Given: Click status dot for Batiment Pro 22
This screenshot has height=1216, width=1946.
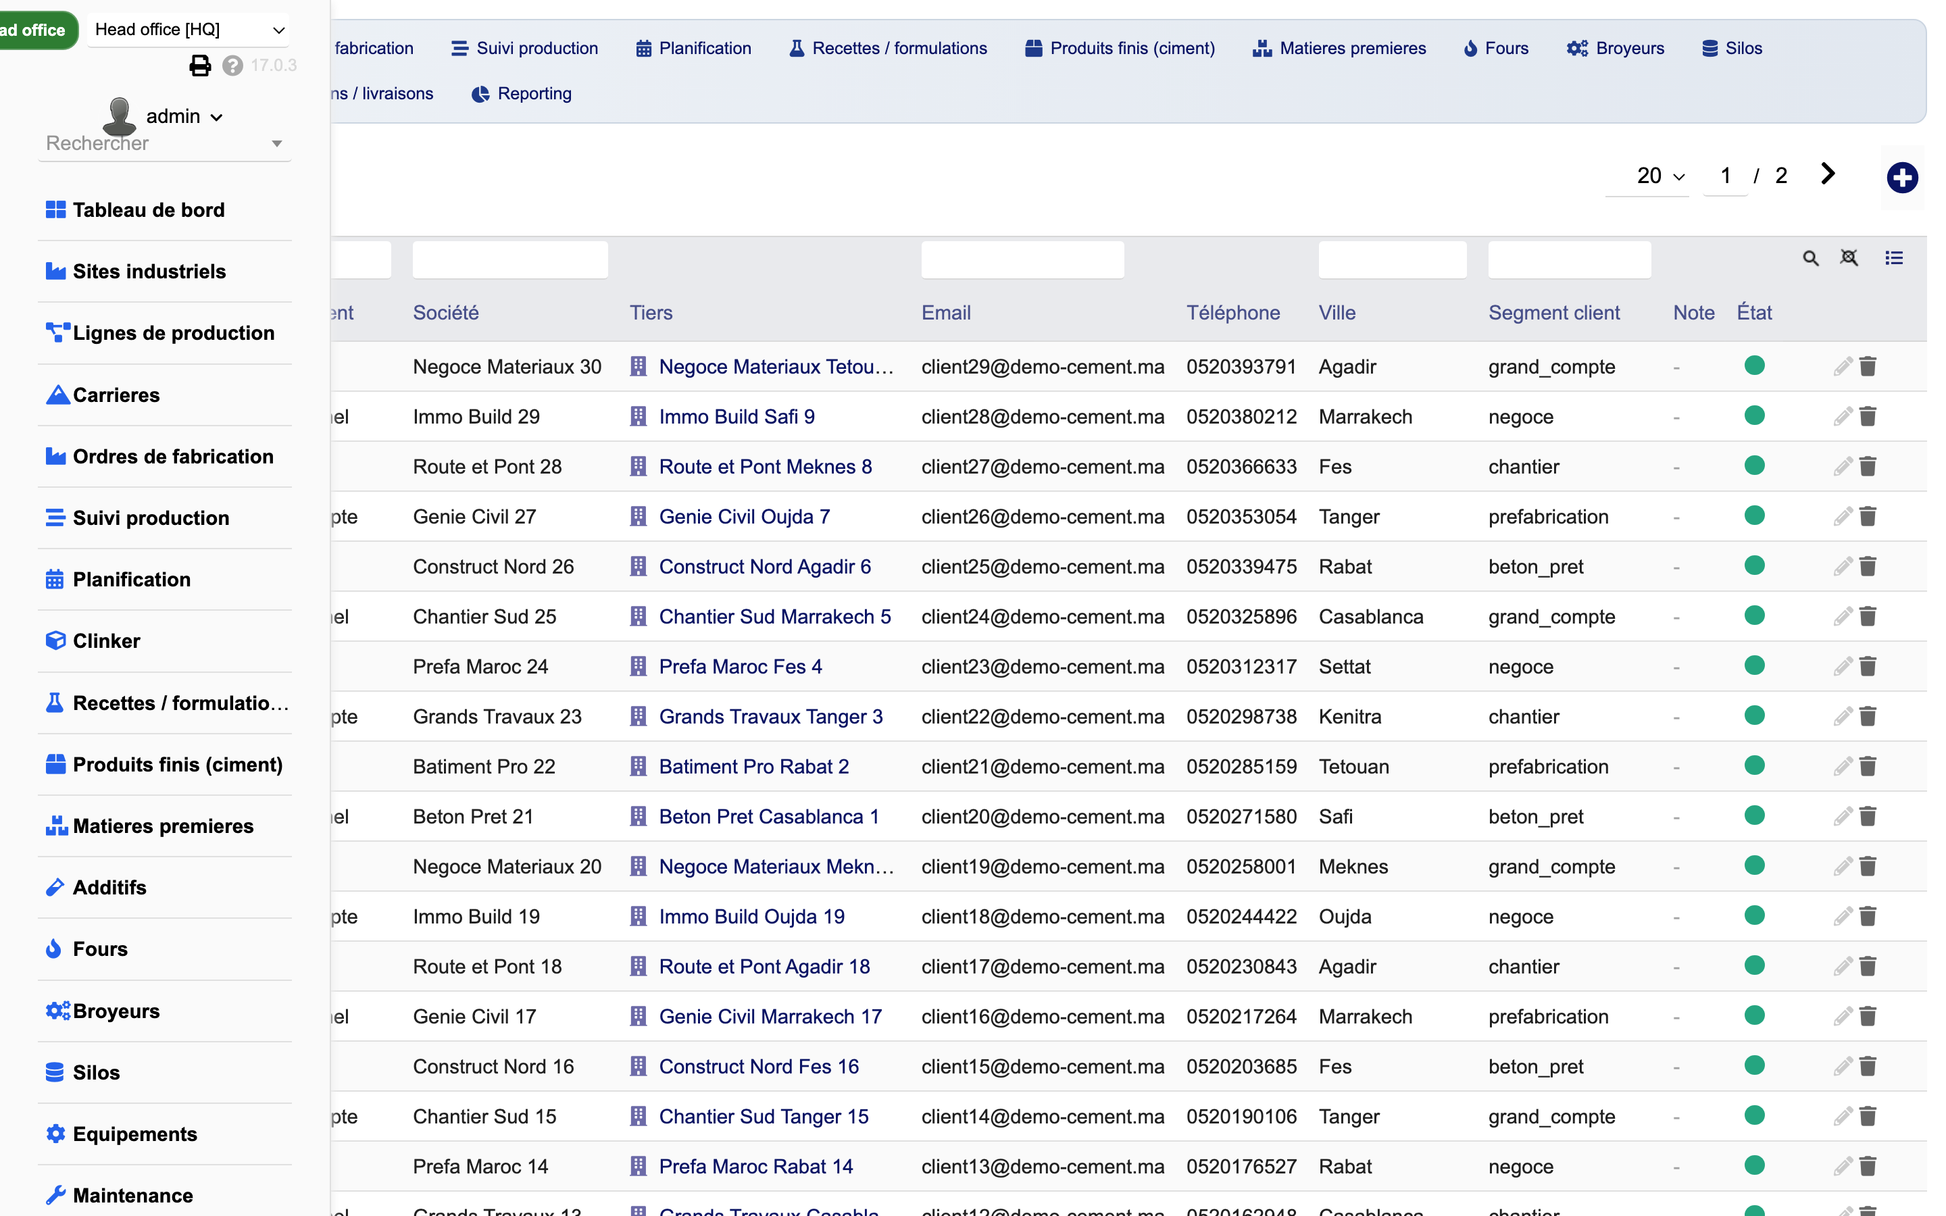Looking at the screenshot, I should click(x=1754, y=766).
